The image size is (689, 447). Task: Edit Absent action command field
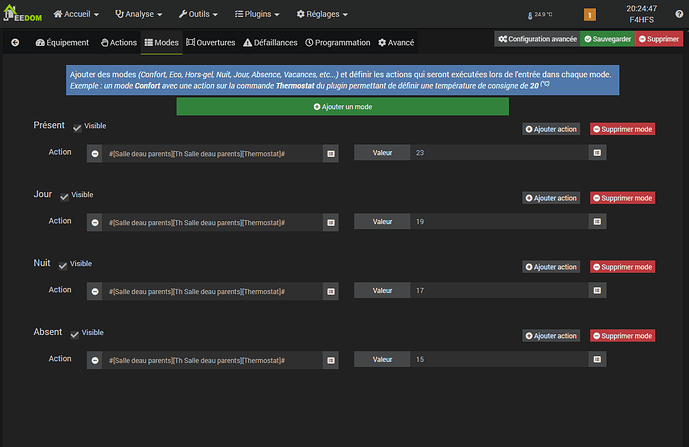[213, 360]
